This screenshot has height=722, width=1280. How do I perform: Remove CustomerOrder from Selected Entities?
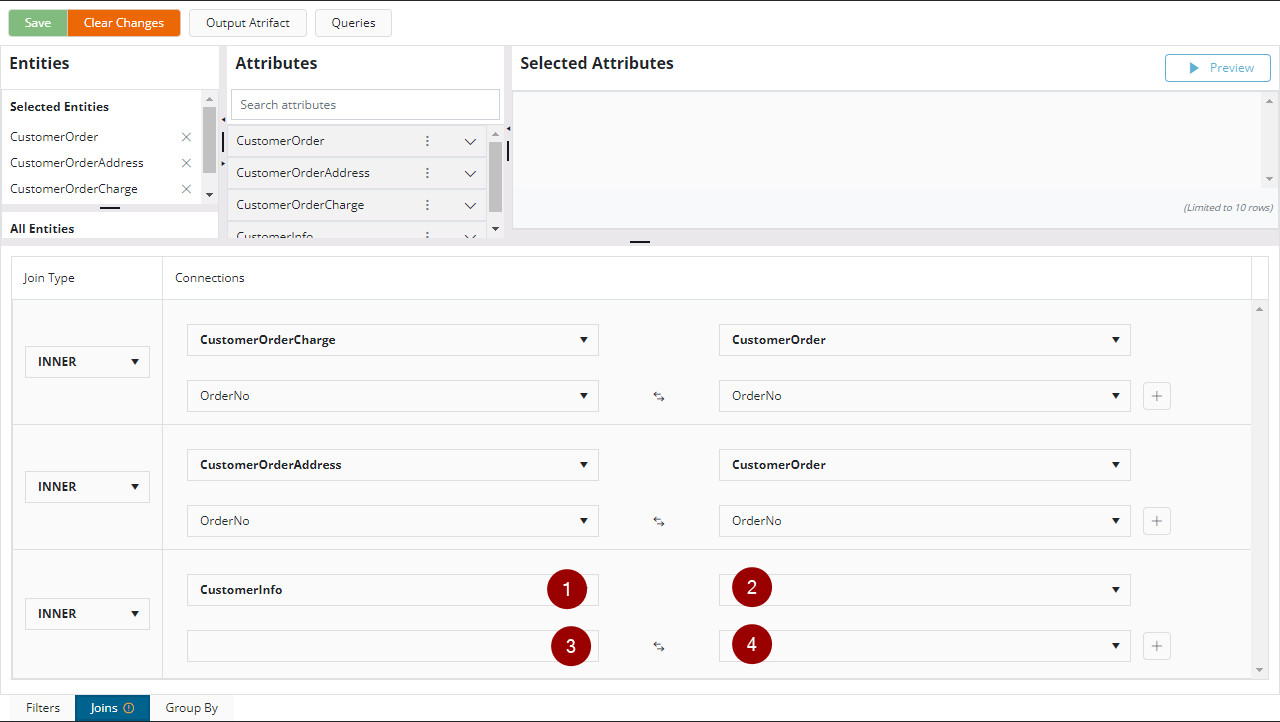click(x=186, y=137)
